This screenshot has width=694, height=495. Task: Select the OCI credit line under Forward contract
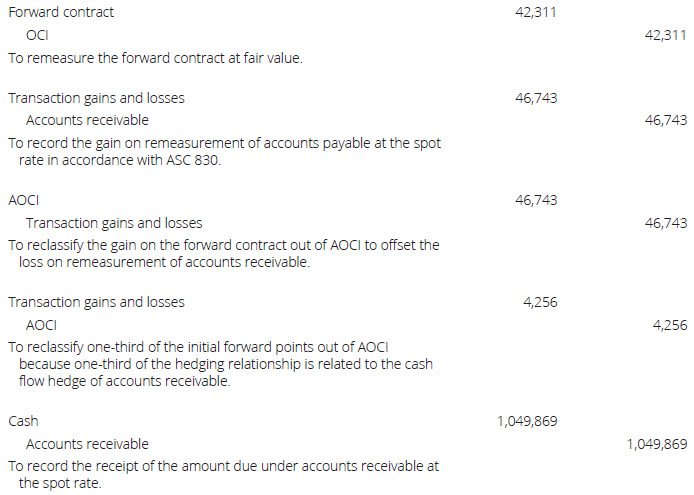pyautogui.click(x=37, y=35)
